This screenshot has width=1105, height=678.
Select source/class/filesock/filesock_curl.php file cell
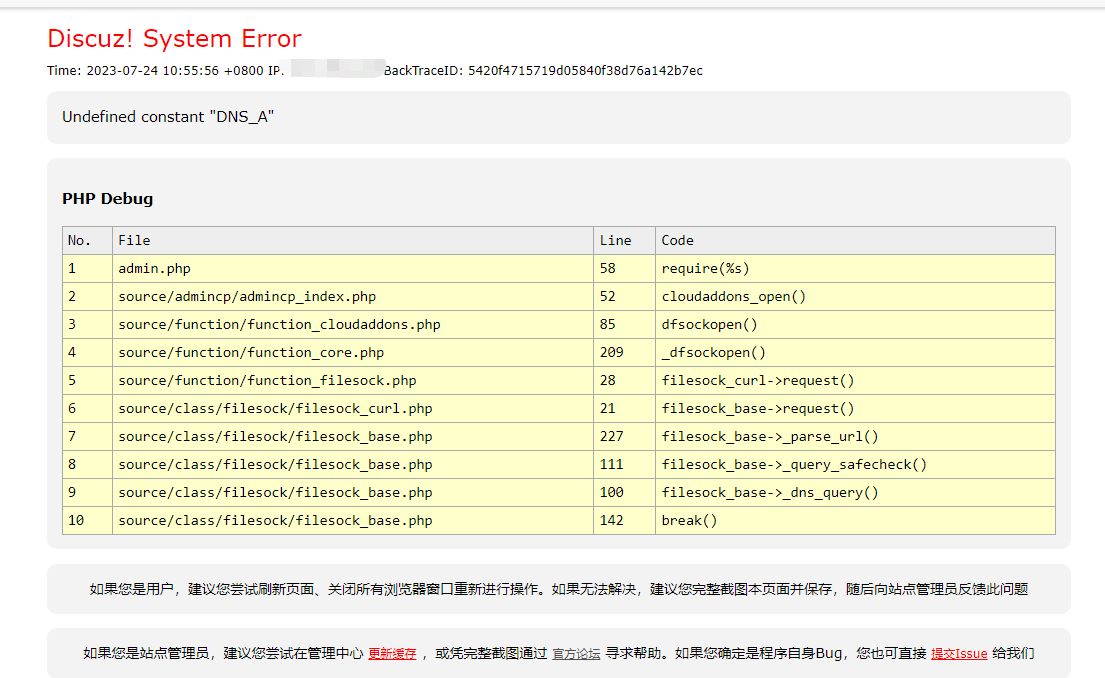pos(353,409)
